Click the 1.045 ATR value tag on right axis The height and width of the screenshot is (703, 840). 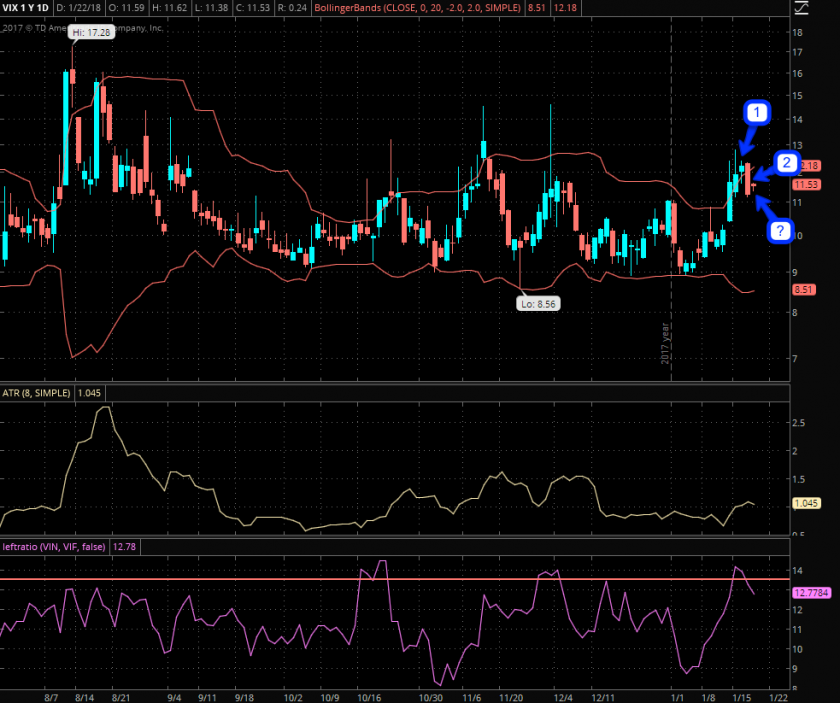point(806,503)
